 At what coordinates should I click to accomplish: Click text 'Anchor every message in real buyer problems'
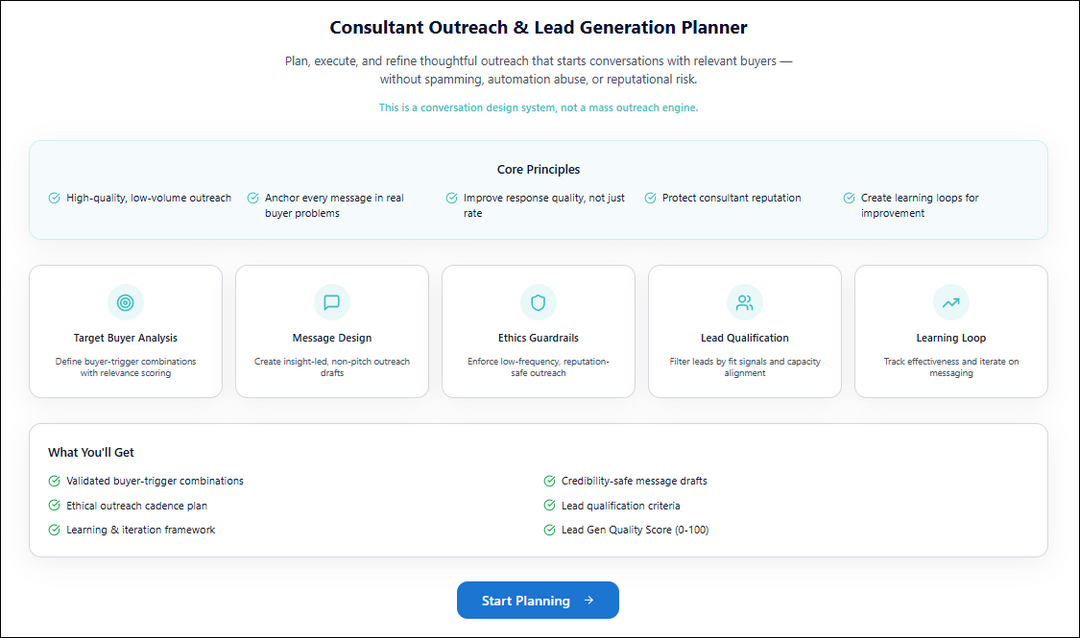[x=334, y=205]
